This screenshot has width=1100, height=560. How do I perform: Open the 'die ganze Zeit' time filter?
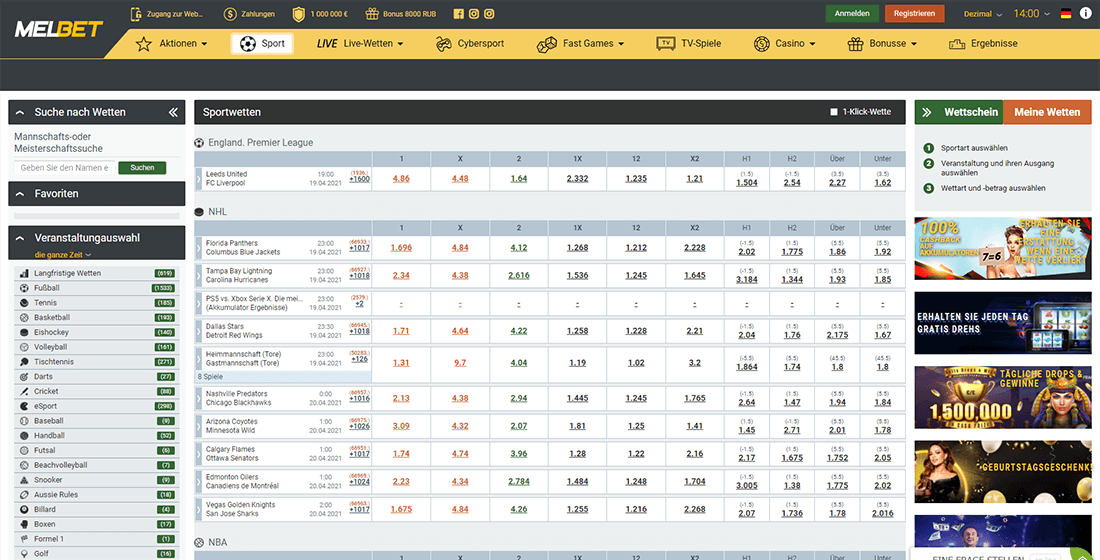click(63, 255)
